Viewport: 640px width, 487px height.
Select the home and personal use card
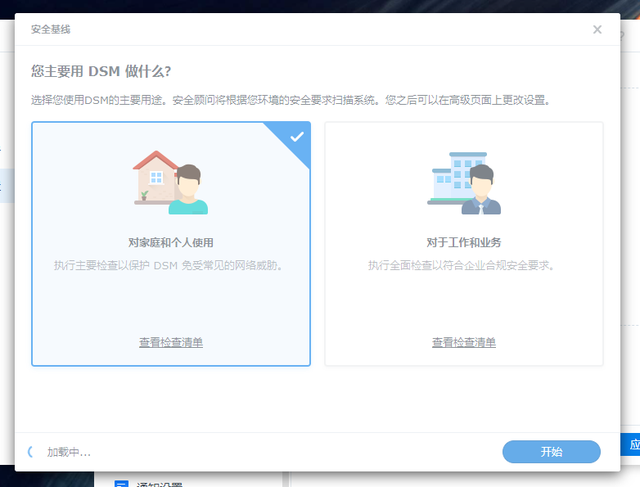click(x=171, y=244)
